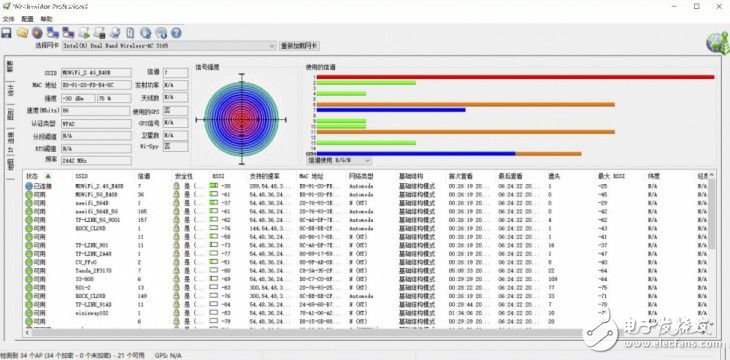Click the export icon with green arrow
The image size is (730, 360).
point(84,33)
